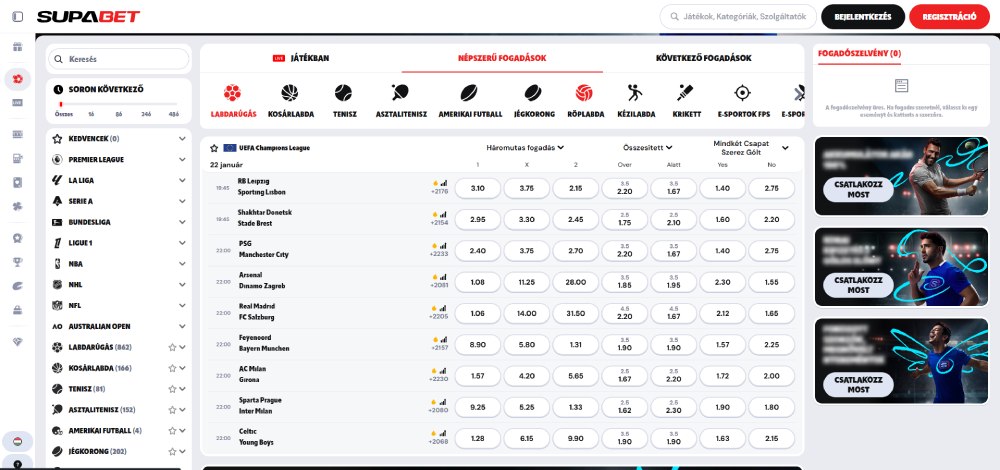Toggle favorite star for Tenisz
The height and width of the screenshot is (470, 1000).
click(x=172, y=389)
